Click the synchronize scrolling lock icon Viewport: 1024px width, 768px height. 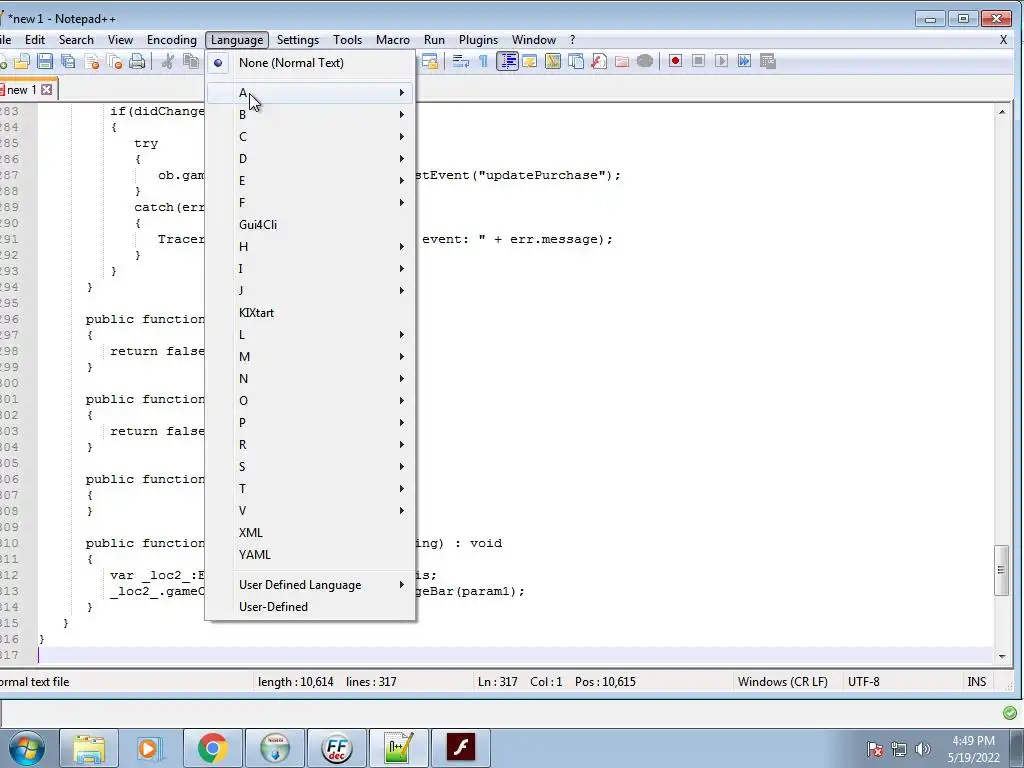point(430,61)
